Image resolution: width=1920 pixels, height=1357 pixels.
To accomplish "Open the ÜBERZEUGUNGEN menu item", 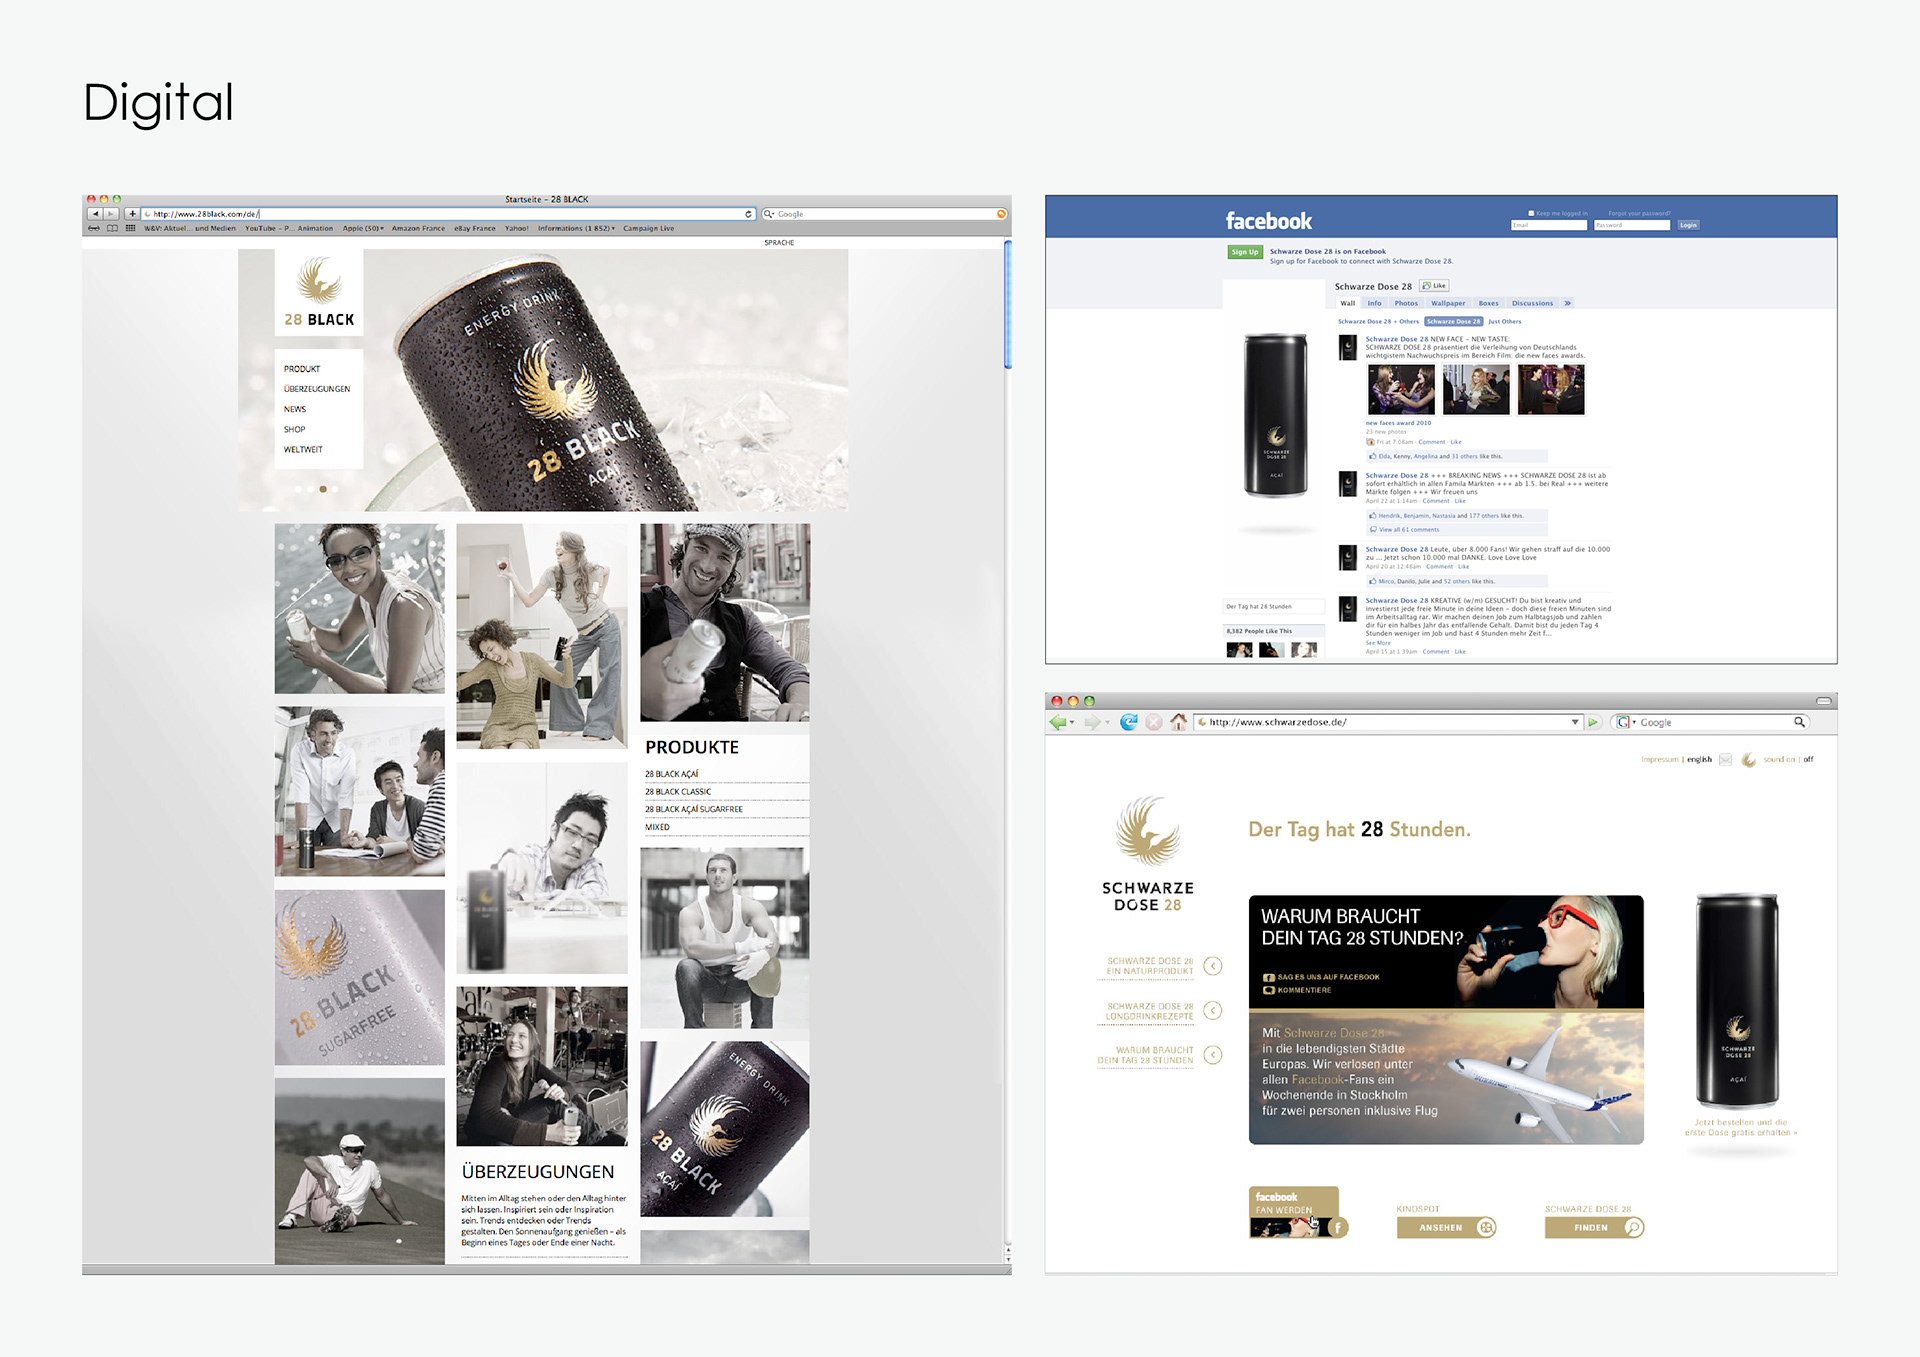I will (317, 389).
